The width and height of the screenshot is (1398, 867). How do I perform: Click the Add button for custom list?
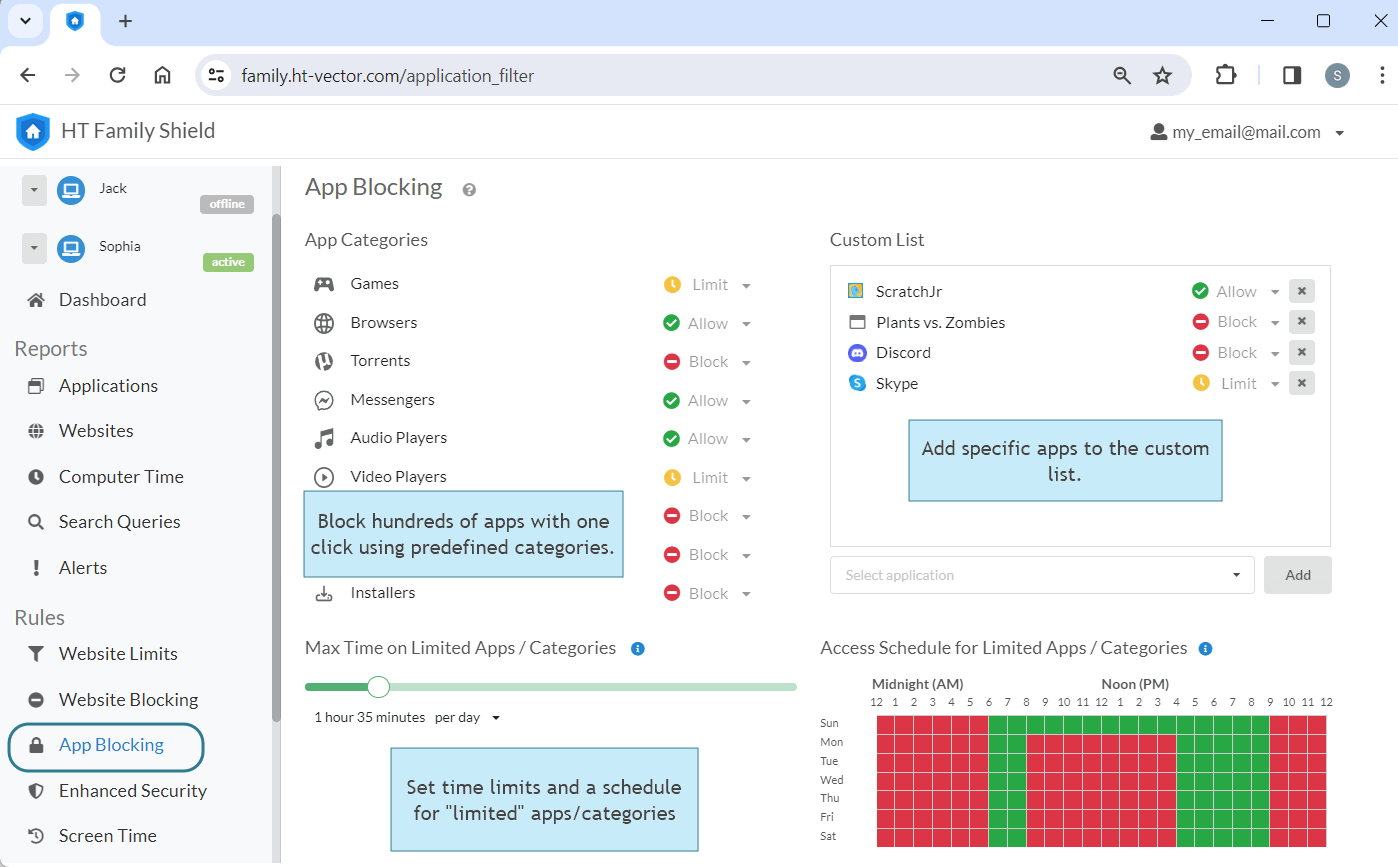[x=1297, y=575]
